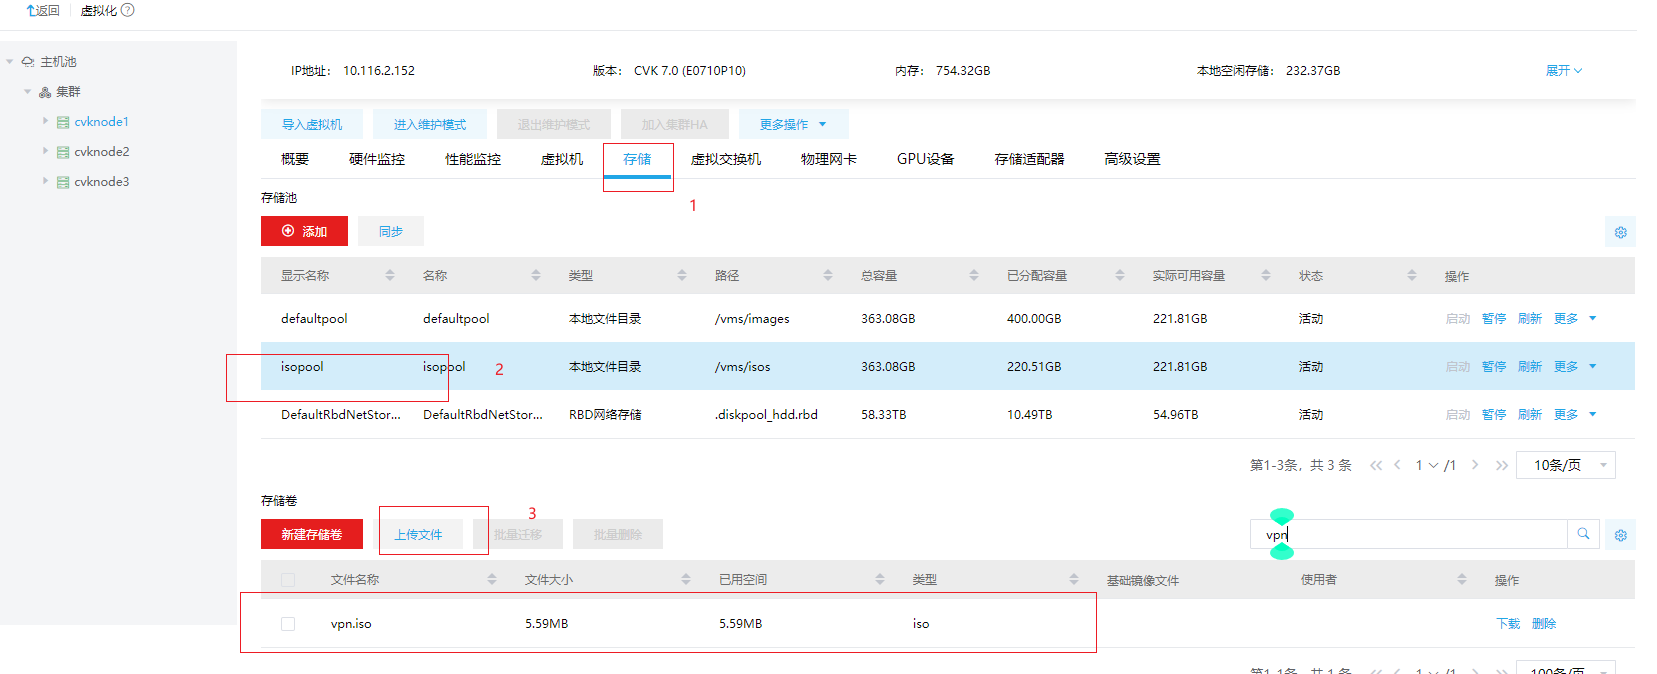The image size is (1657, 674).
Task: Open the More Actions dropdown button
Action: point(794,124)
